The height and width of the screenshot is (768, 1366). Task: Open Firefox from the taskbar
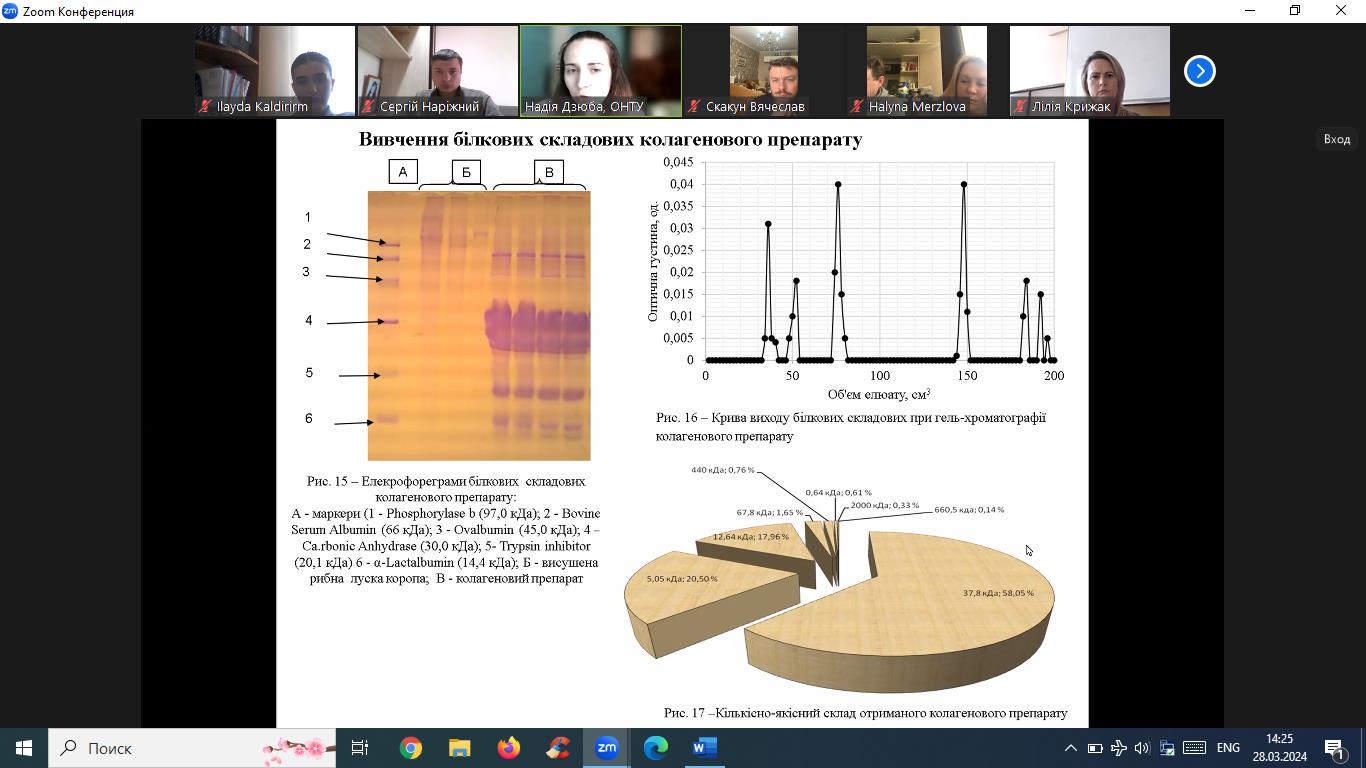coord(509,748)
